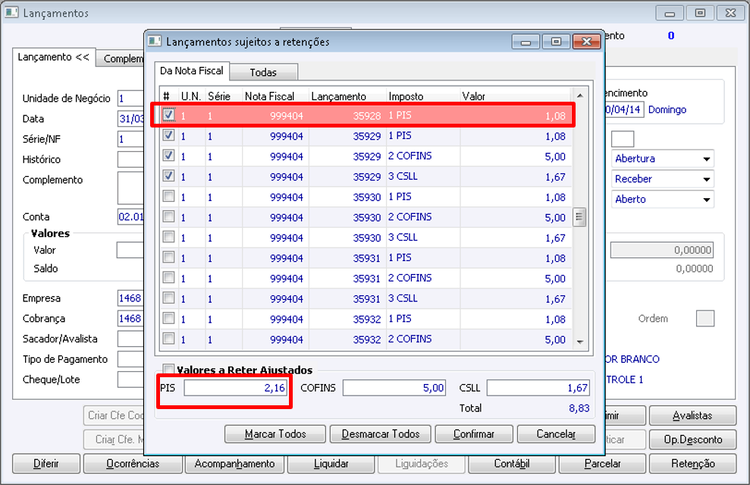The image size is (750, 485).
Task: Click the retention dialog's title bar icon
Action: [x=154, y=41]
